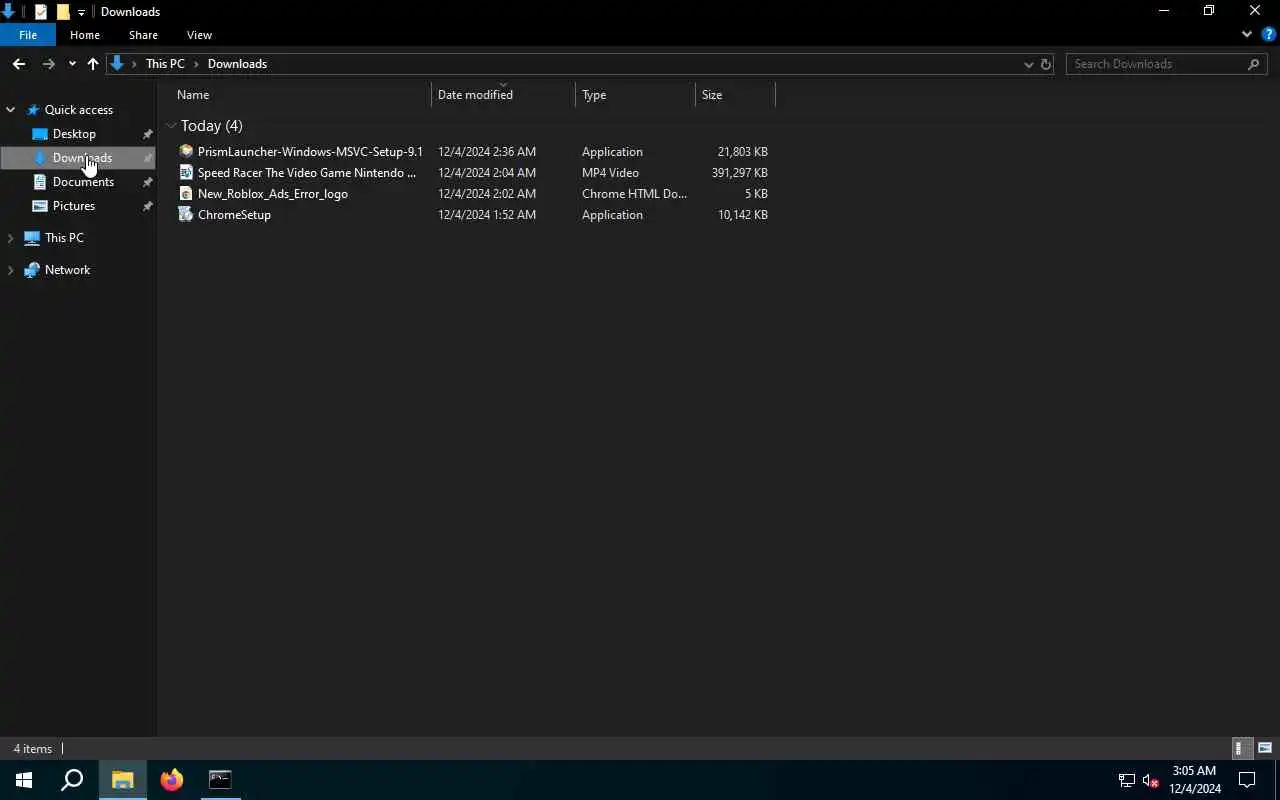
Task: Expand the address bar history dropdown
Action: pos(1028,64)
